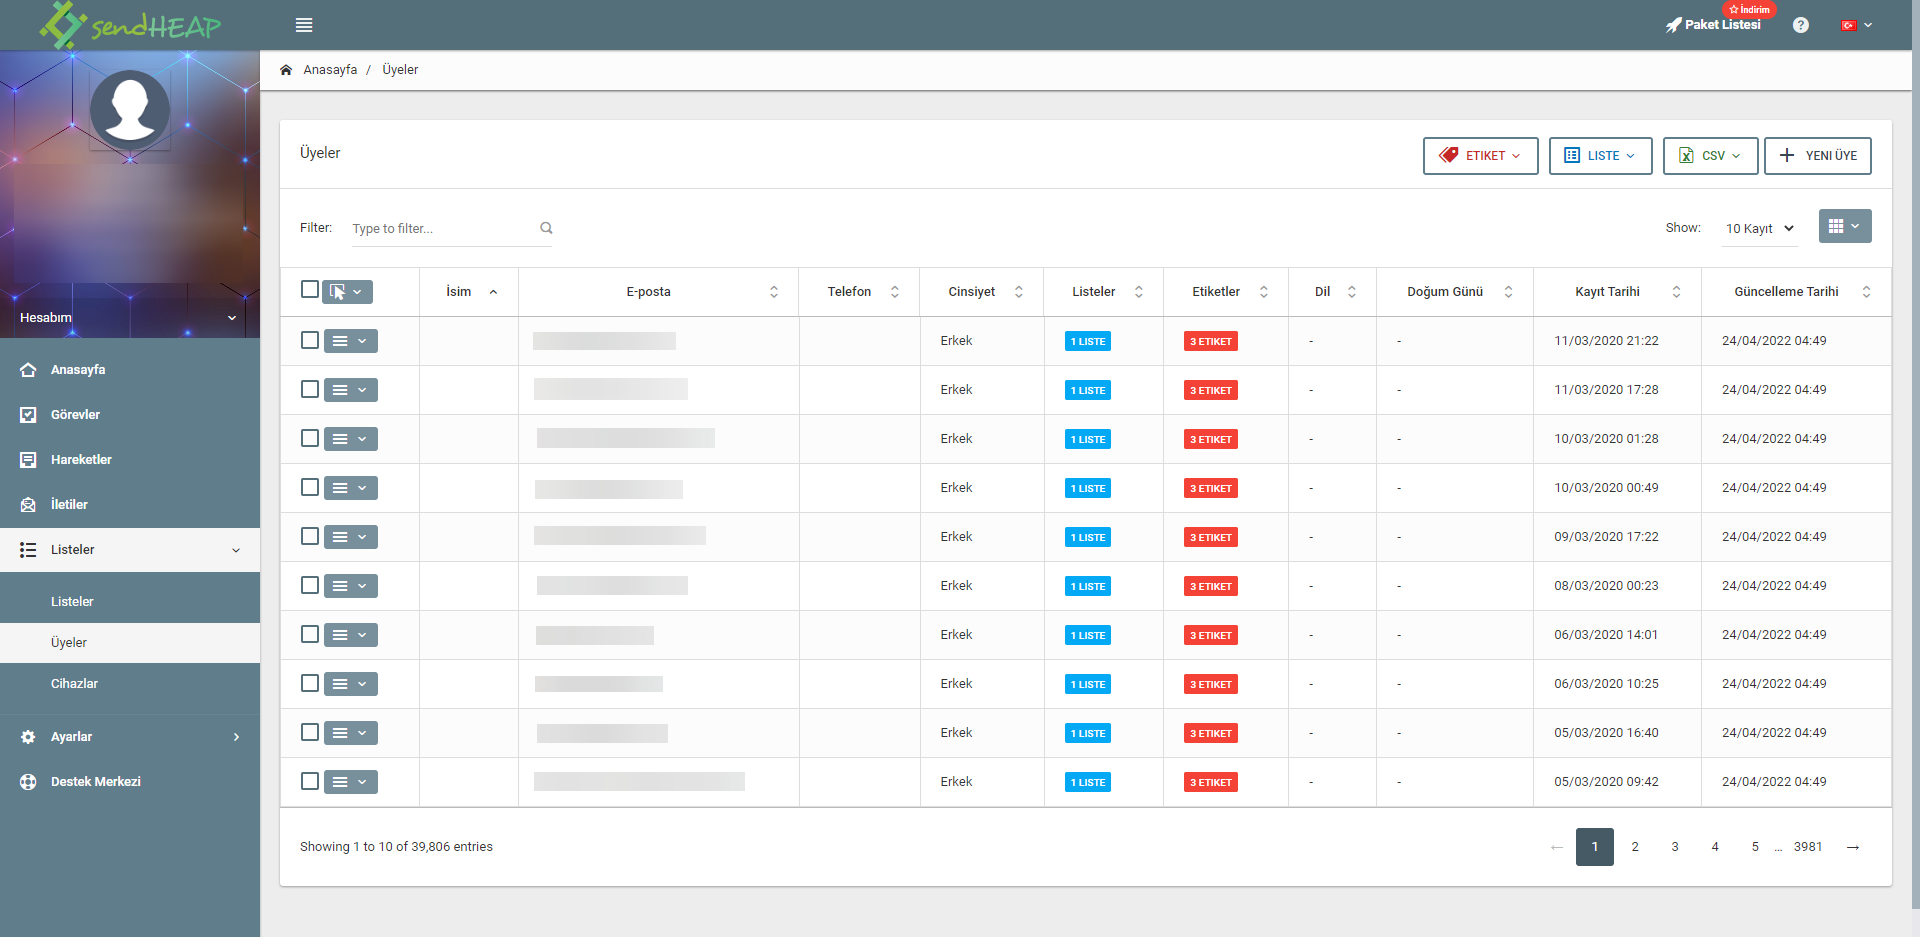
Task: Click 3 ETIKET badge in 10/03/2020 01:28 row
Action: click(x=1211, y=440)
